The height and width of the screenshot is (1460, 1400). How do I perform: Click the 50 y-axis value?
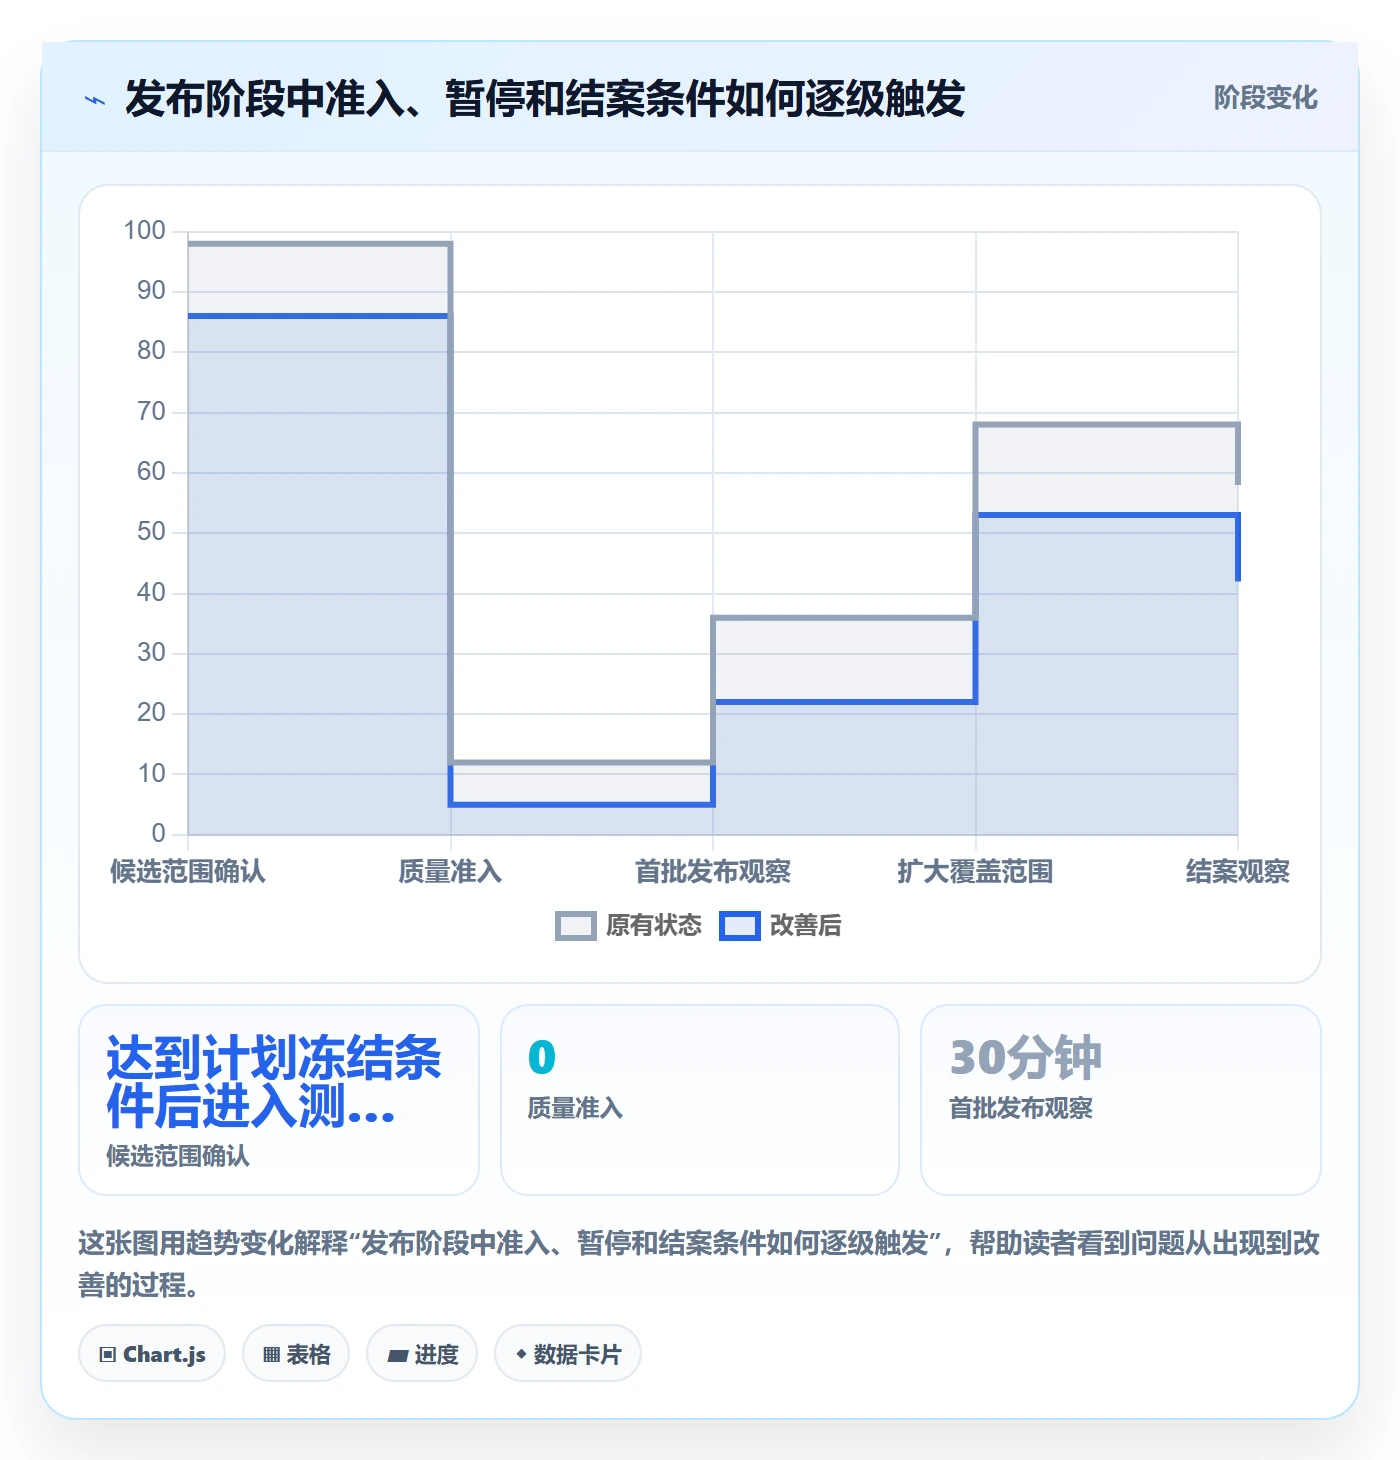point(151,532)
